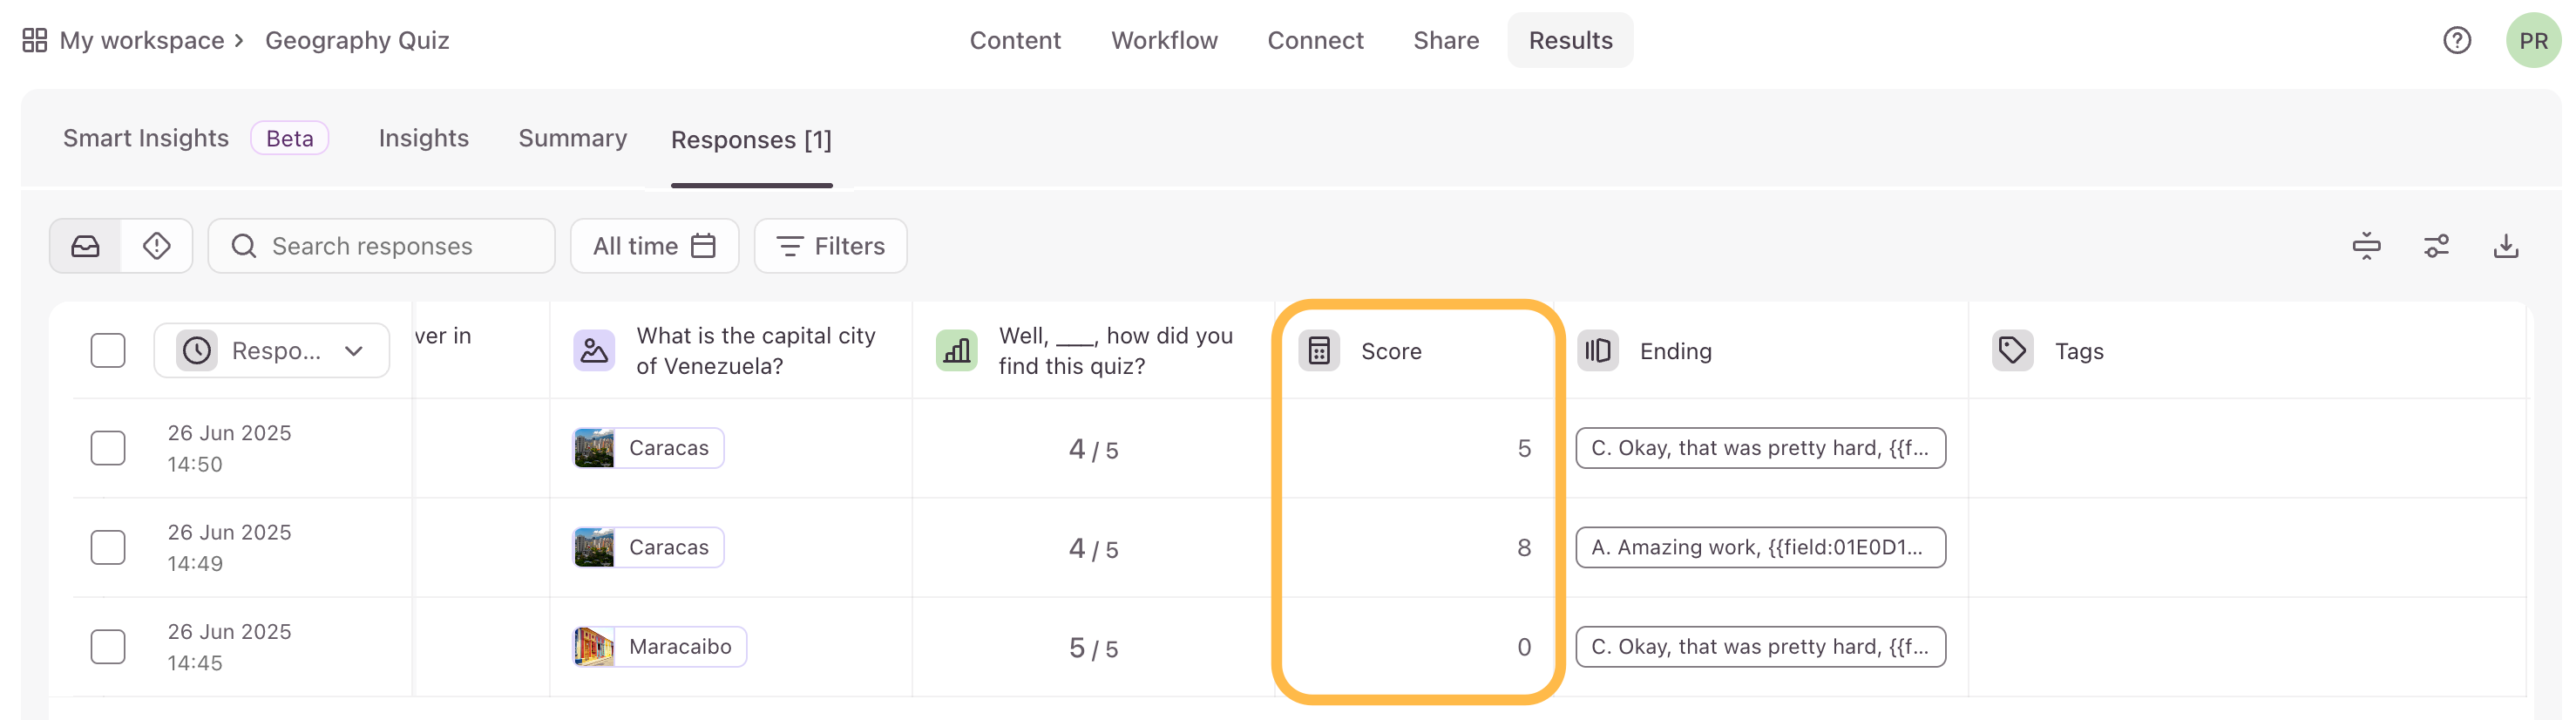Select the inbox responses view icon

86,246
